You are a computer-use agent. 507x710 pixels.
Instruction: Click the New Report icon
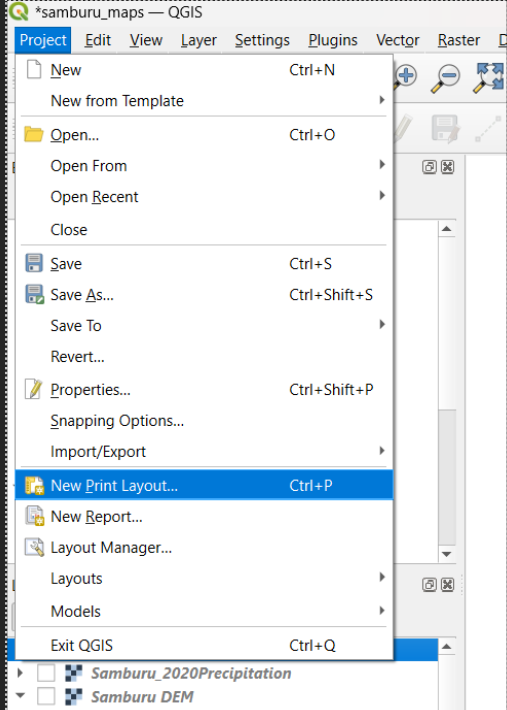34,516
